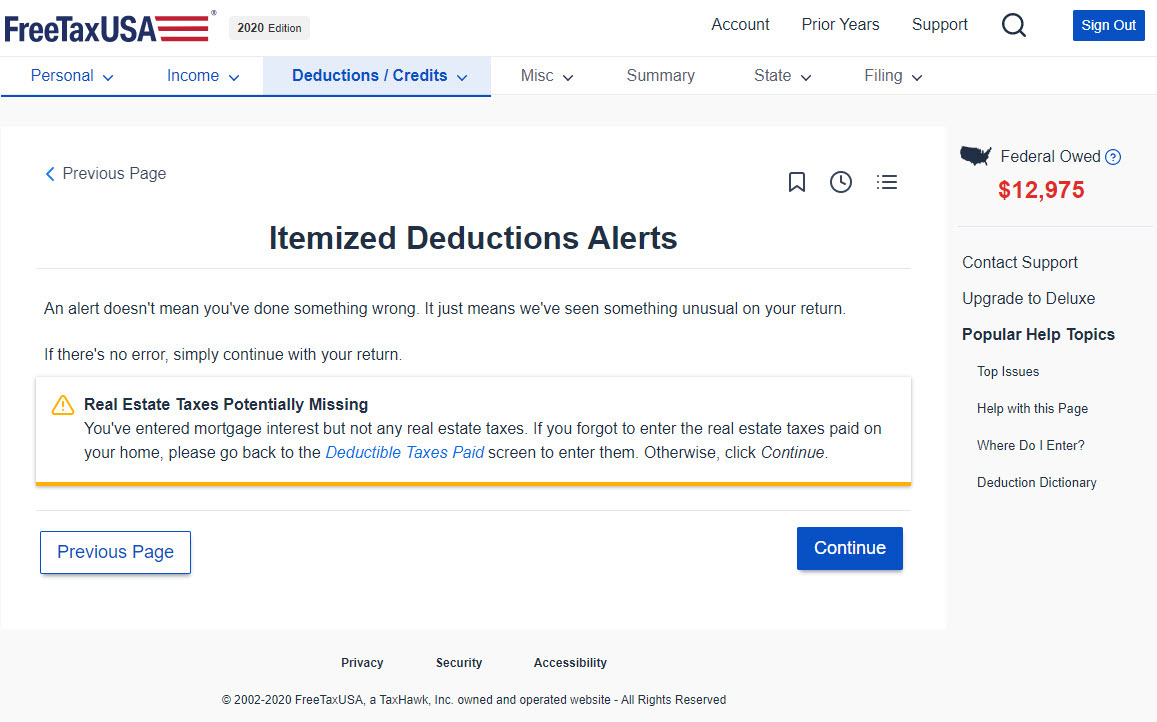This screenshot has width=1157, height=722.
Task: Open Contact Support
Action: point(1019,262)
